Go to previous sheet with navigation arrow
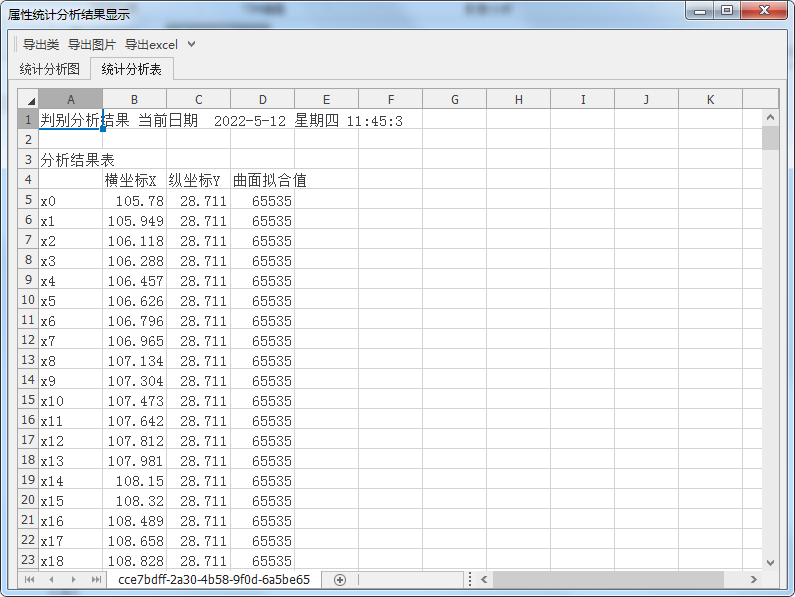 (50, 580)
